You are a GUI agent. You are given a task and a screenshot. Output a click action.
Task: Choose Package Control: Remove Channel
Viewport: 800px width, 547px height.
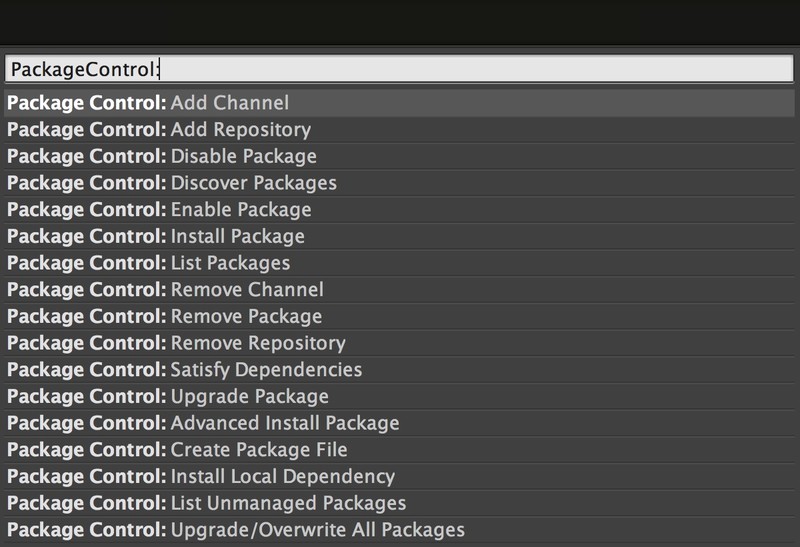399,289
